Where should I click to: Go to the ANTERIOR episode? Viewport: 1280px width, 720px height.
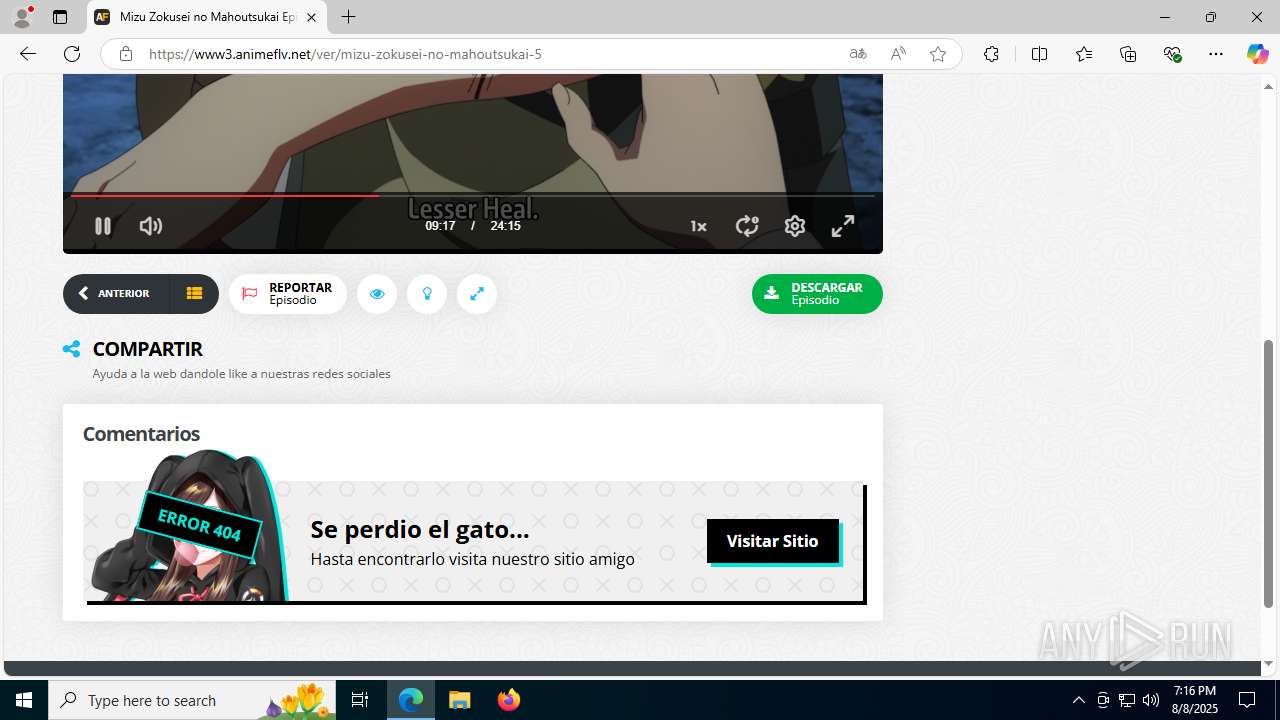[116, 294]
